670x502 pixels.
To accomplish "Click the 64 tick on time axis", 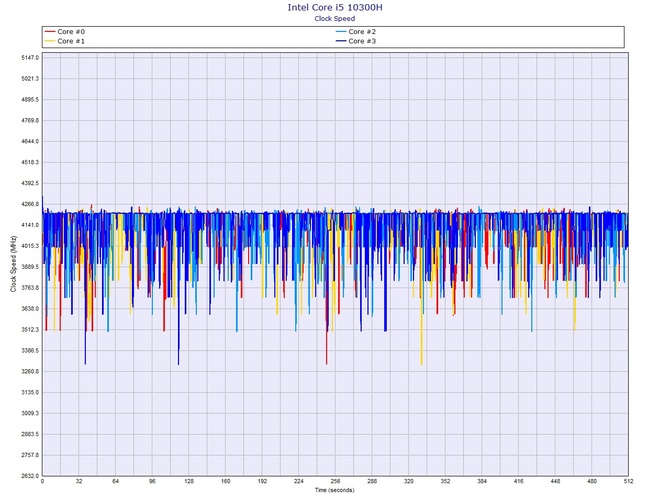I will point(115,481).
